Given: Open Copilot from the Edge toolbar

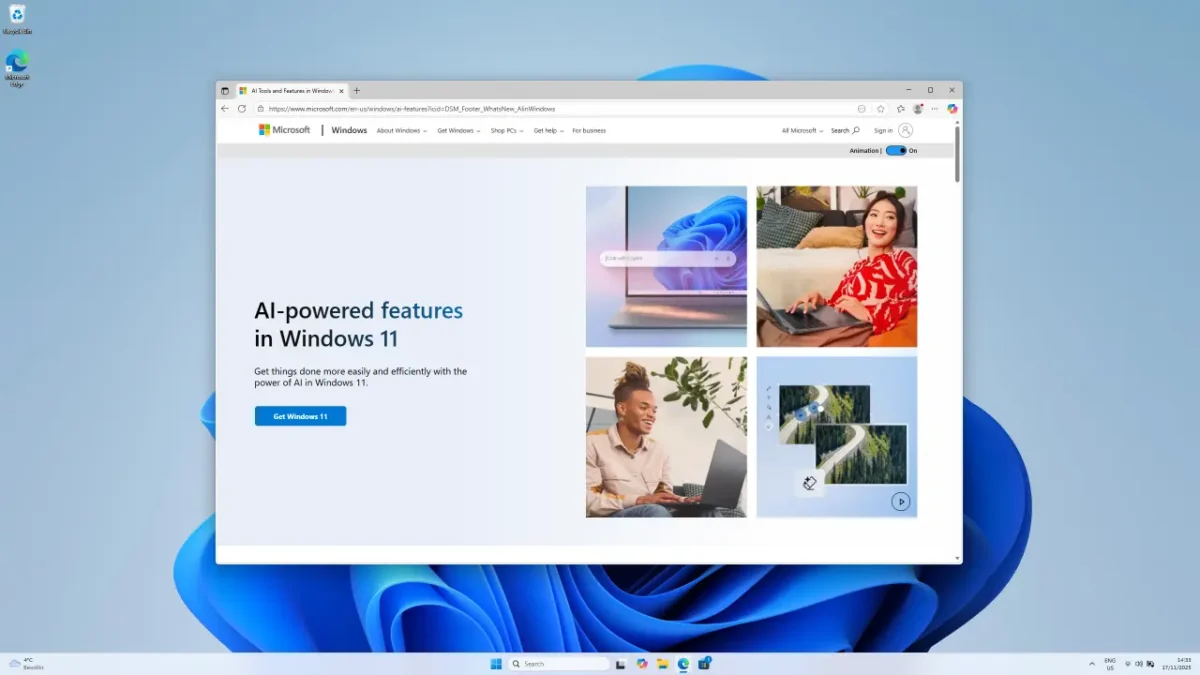Looking at the screenshot, I should [952, 109].
